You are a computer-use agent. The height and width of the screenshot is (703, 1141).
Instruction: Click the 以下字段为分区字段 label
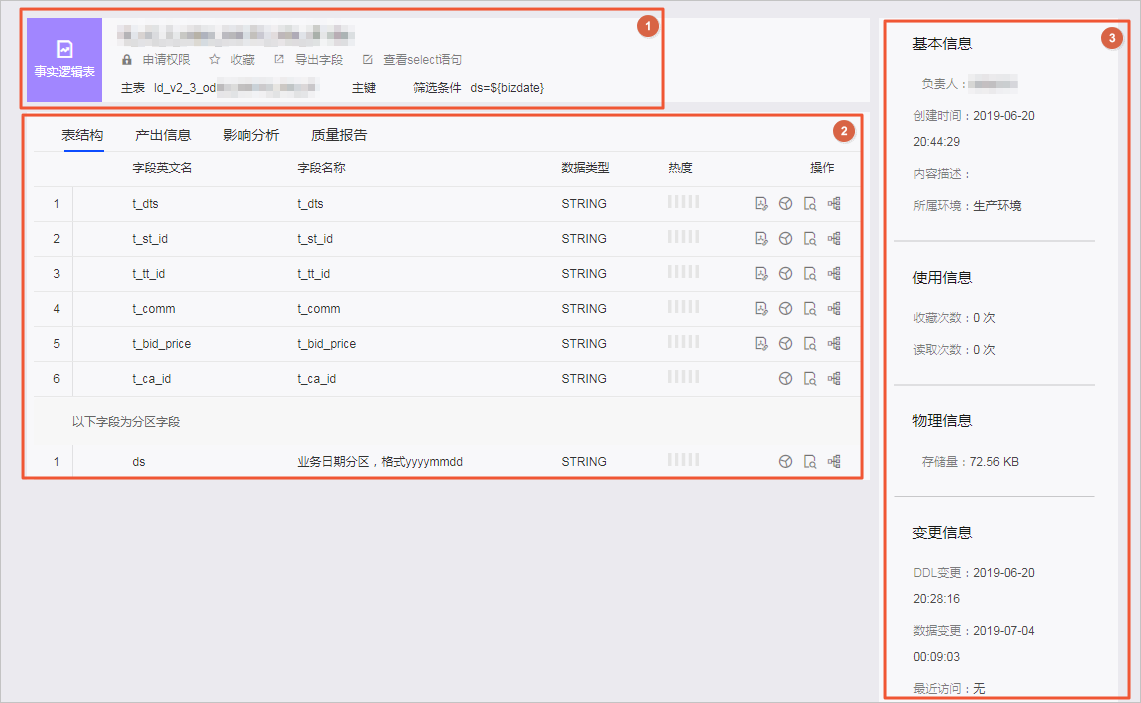click(x=126, y=422)
